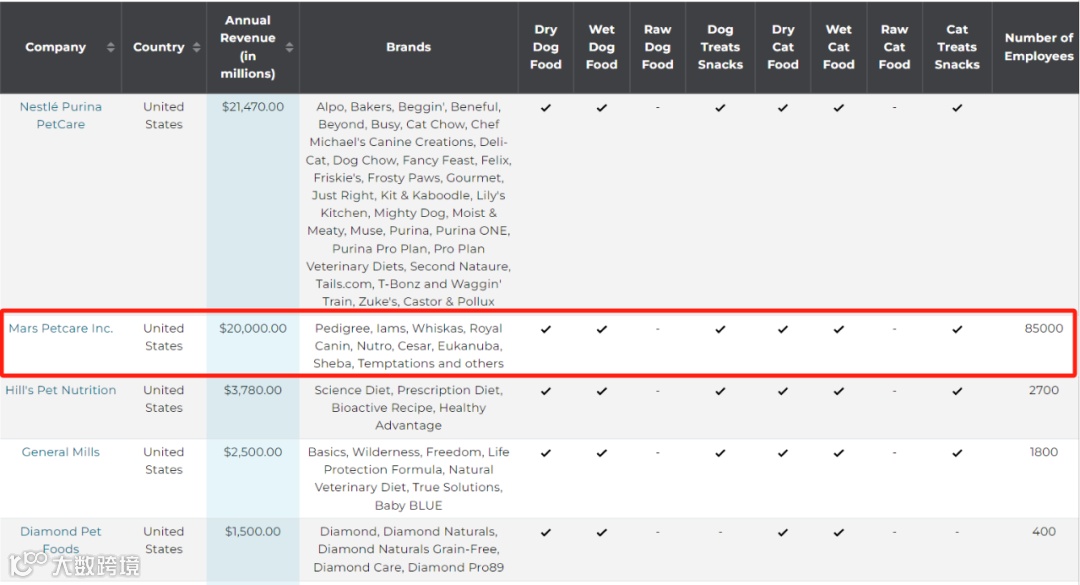Viewport: 1080px width, 585px height.
Task: Click the Cat Treats Snacks header
Action: [957, 47]
